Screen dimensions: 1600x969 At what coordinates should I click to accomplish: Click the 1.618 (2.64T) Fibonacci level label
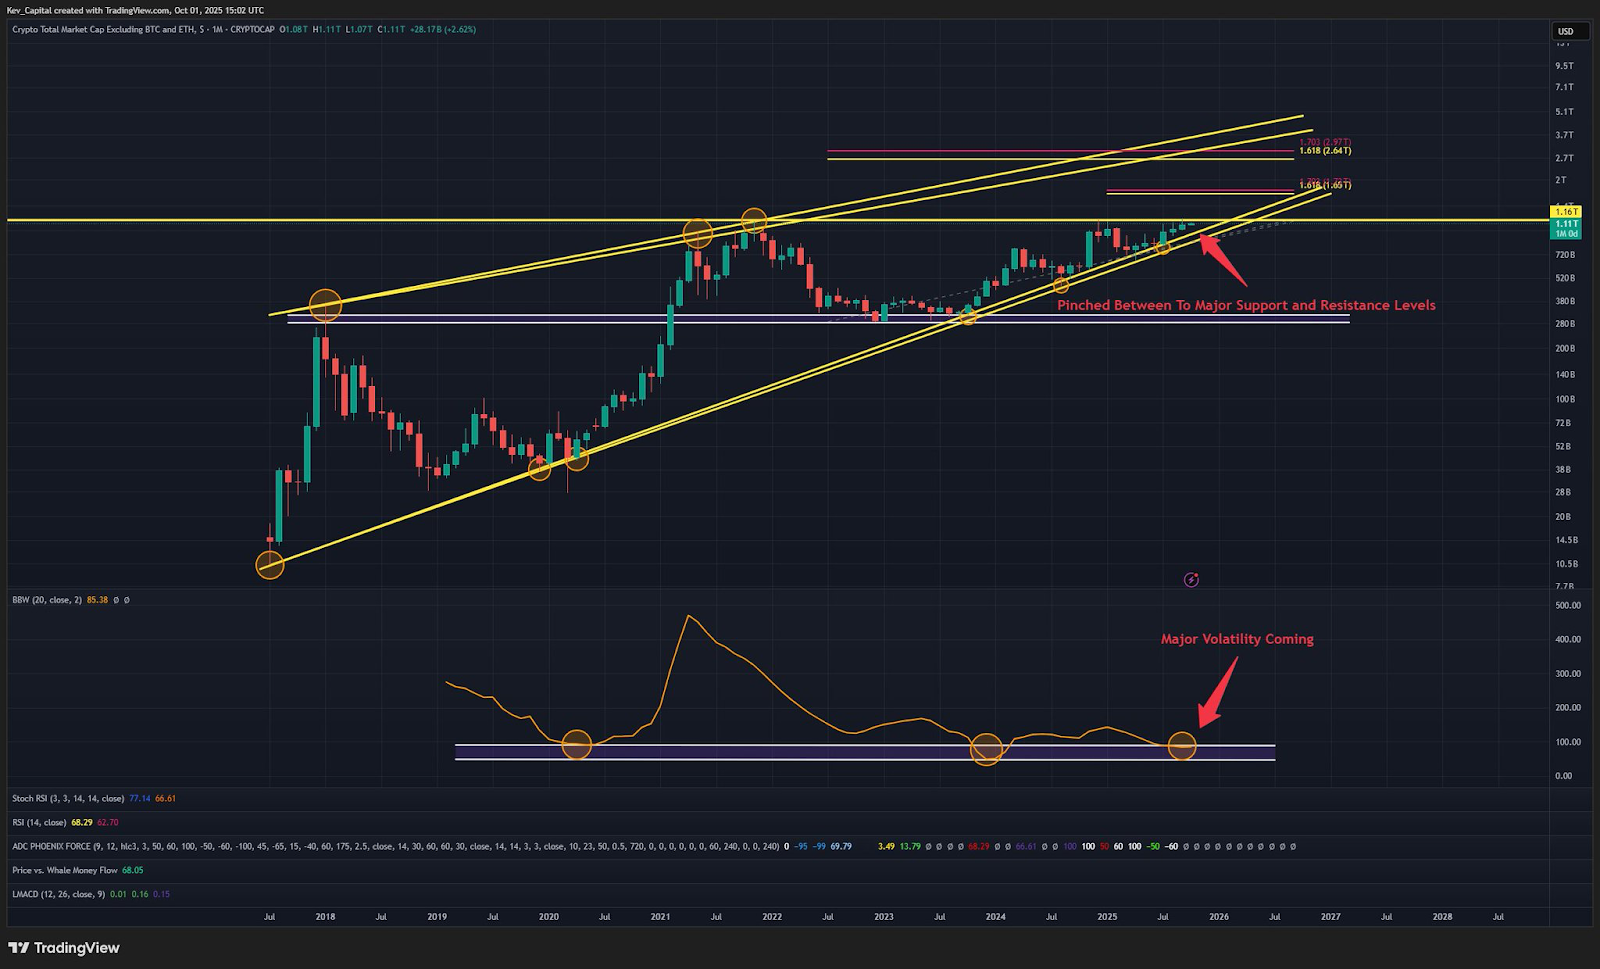point(1325,151)
